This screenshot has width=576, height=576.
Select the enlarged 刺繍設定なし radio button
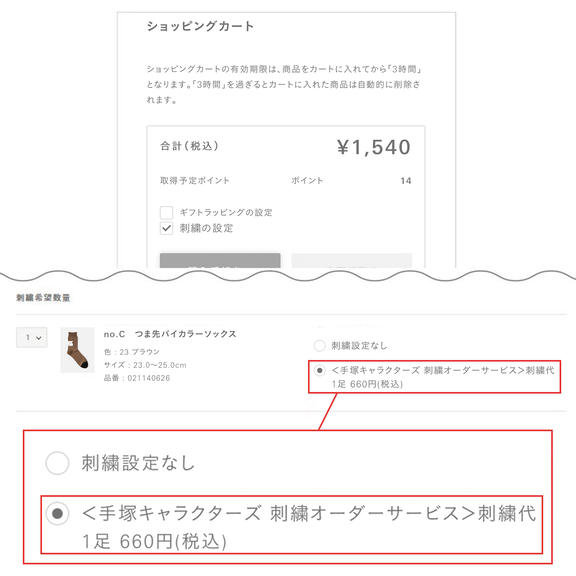[x=57, y=463]
